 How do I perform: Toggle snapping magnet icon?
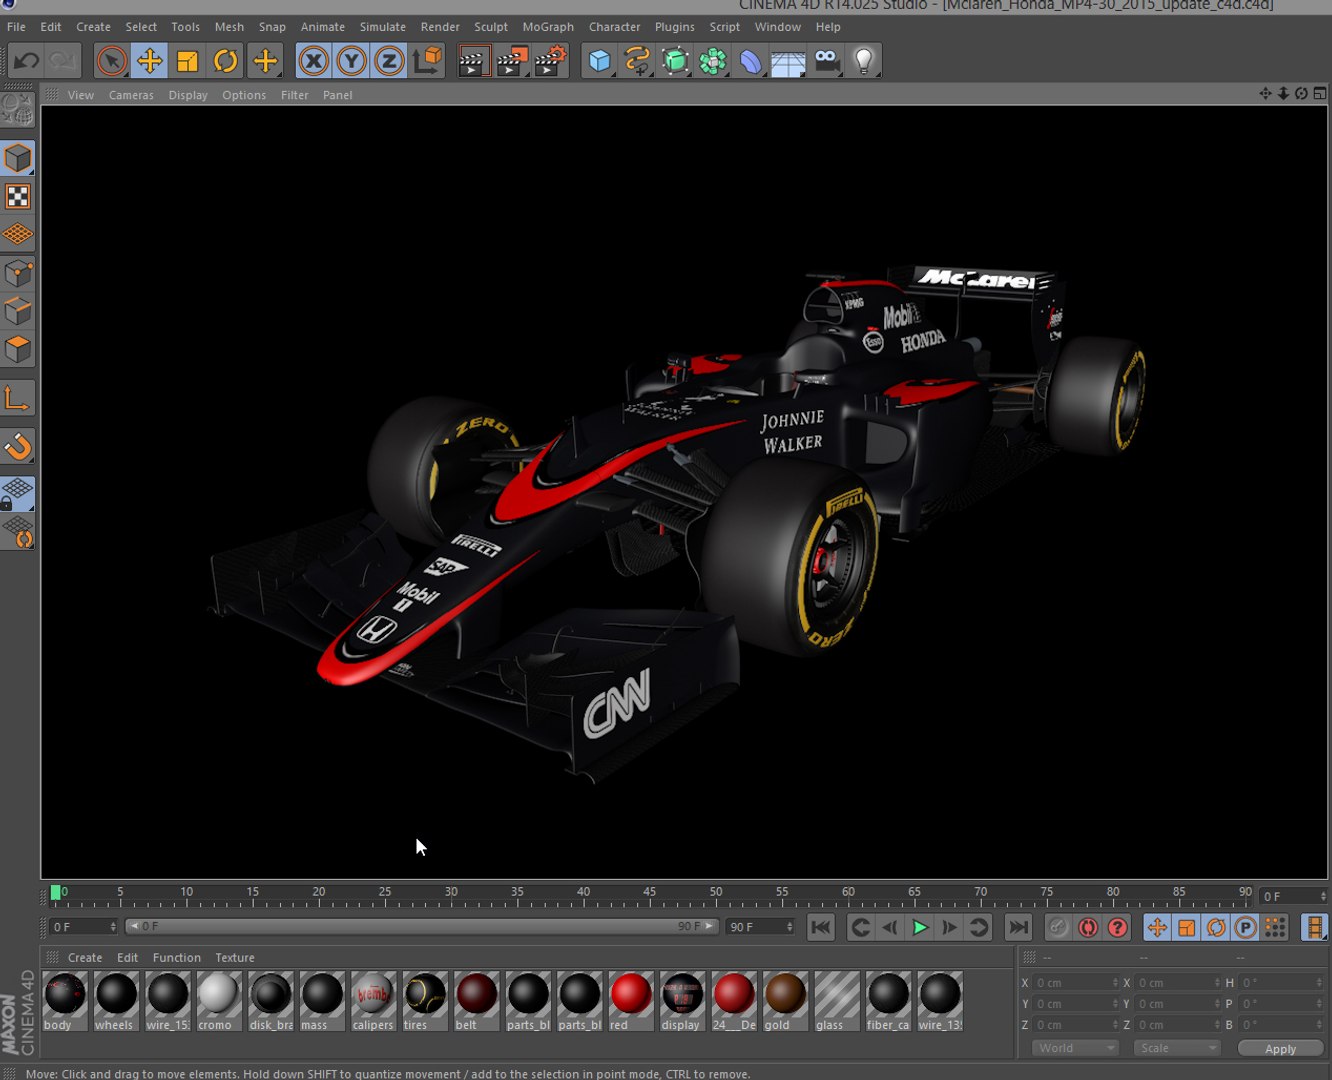pos(18,446)
